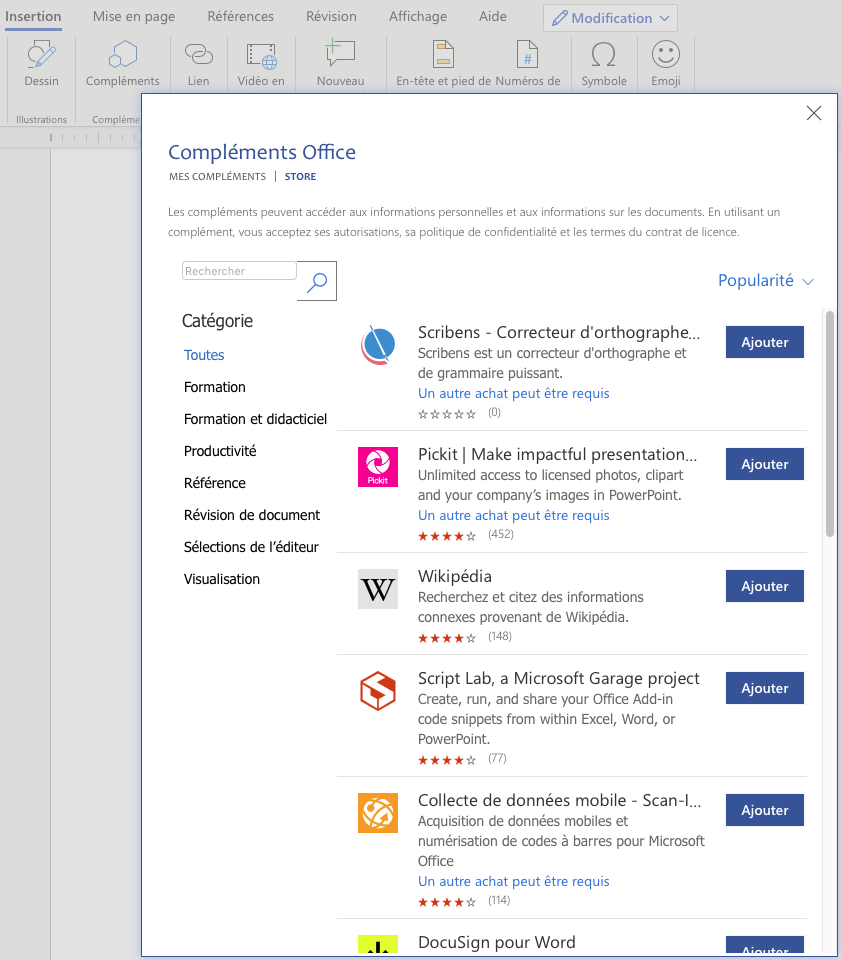Open the Modification mode dropdown
Viewport: 841px width, 960px height.
pos(610,18)
